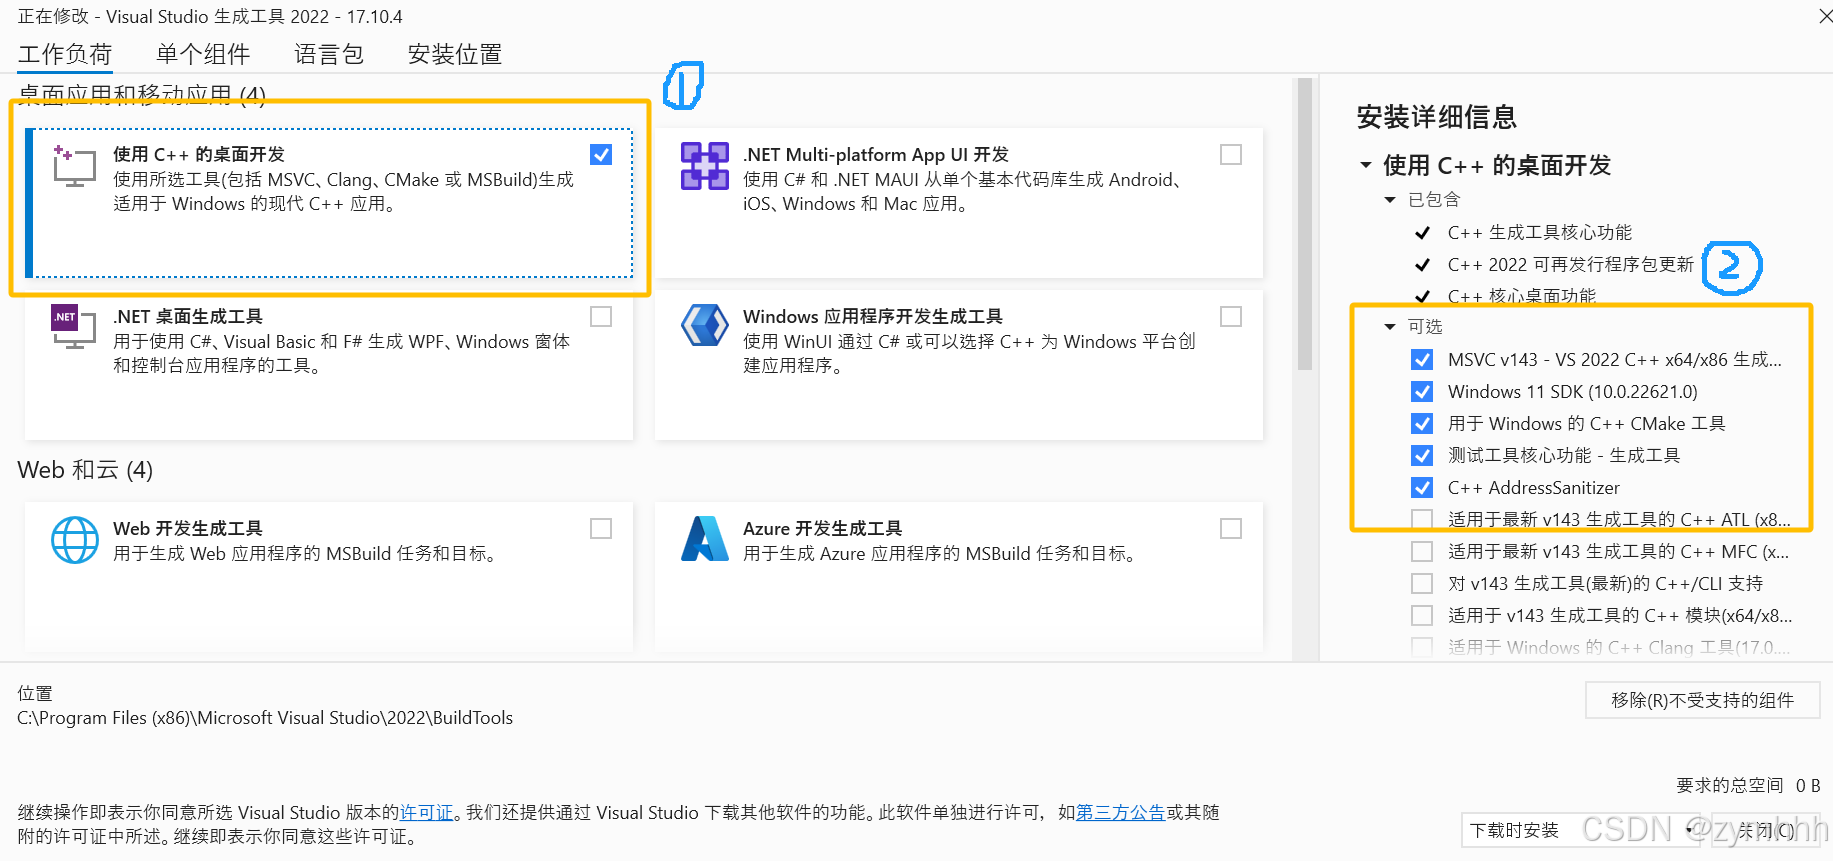Viewport: 1833px width, 861px height.
Task: Switch to the 单个组件 tab
Action: (x=203, y=54)
